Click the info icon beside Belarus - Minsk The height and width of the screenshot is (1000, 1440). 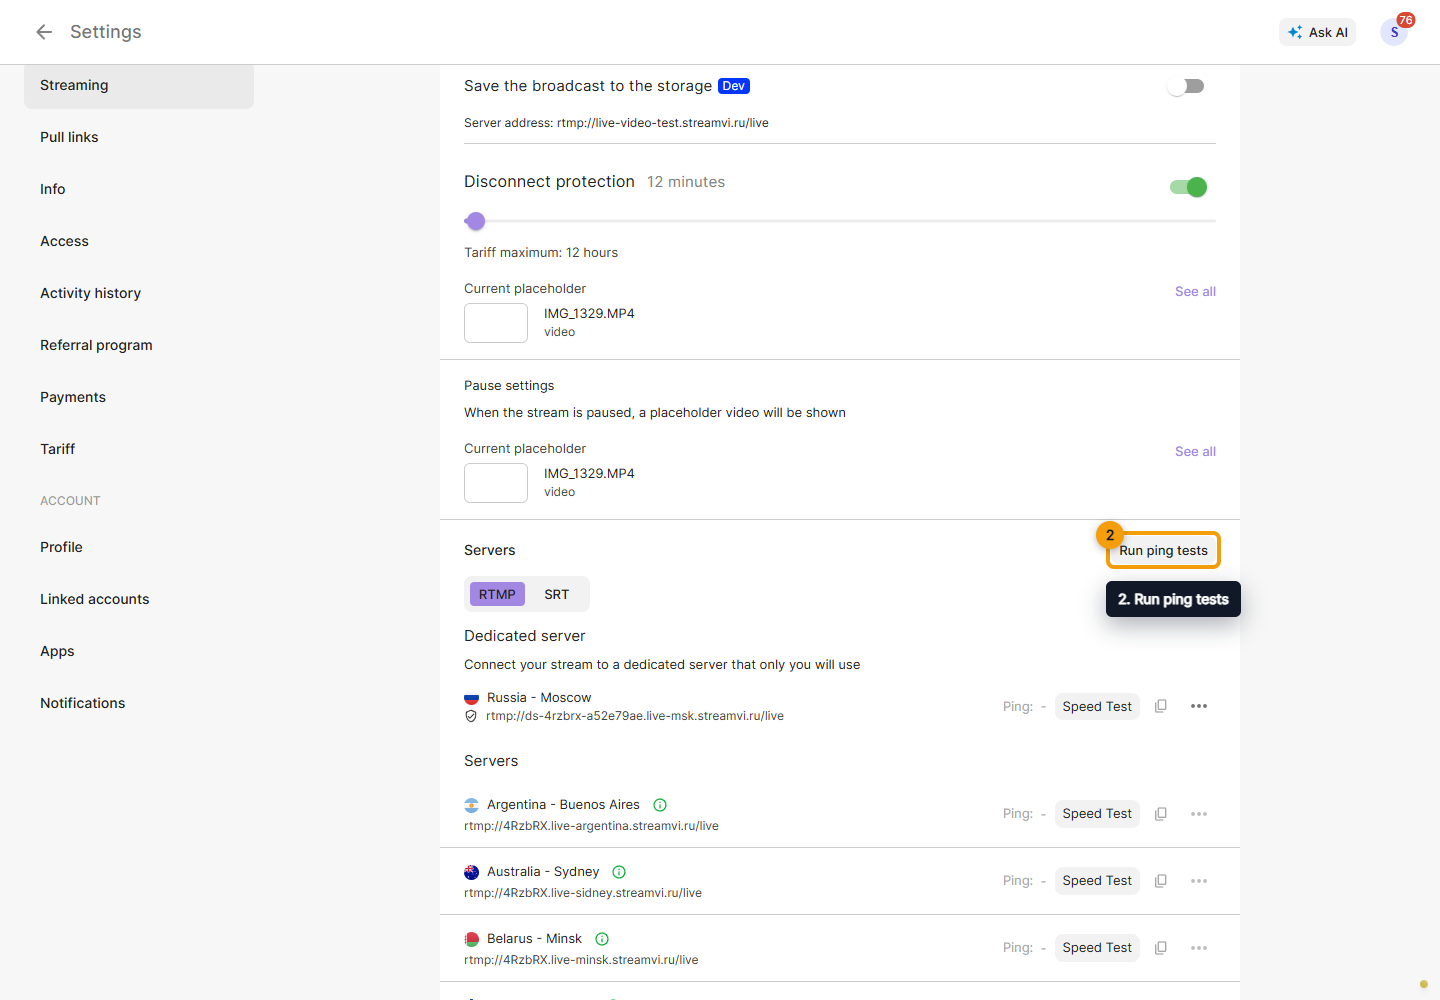click(602, 939)
